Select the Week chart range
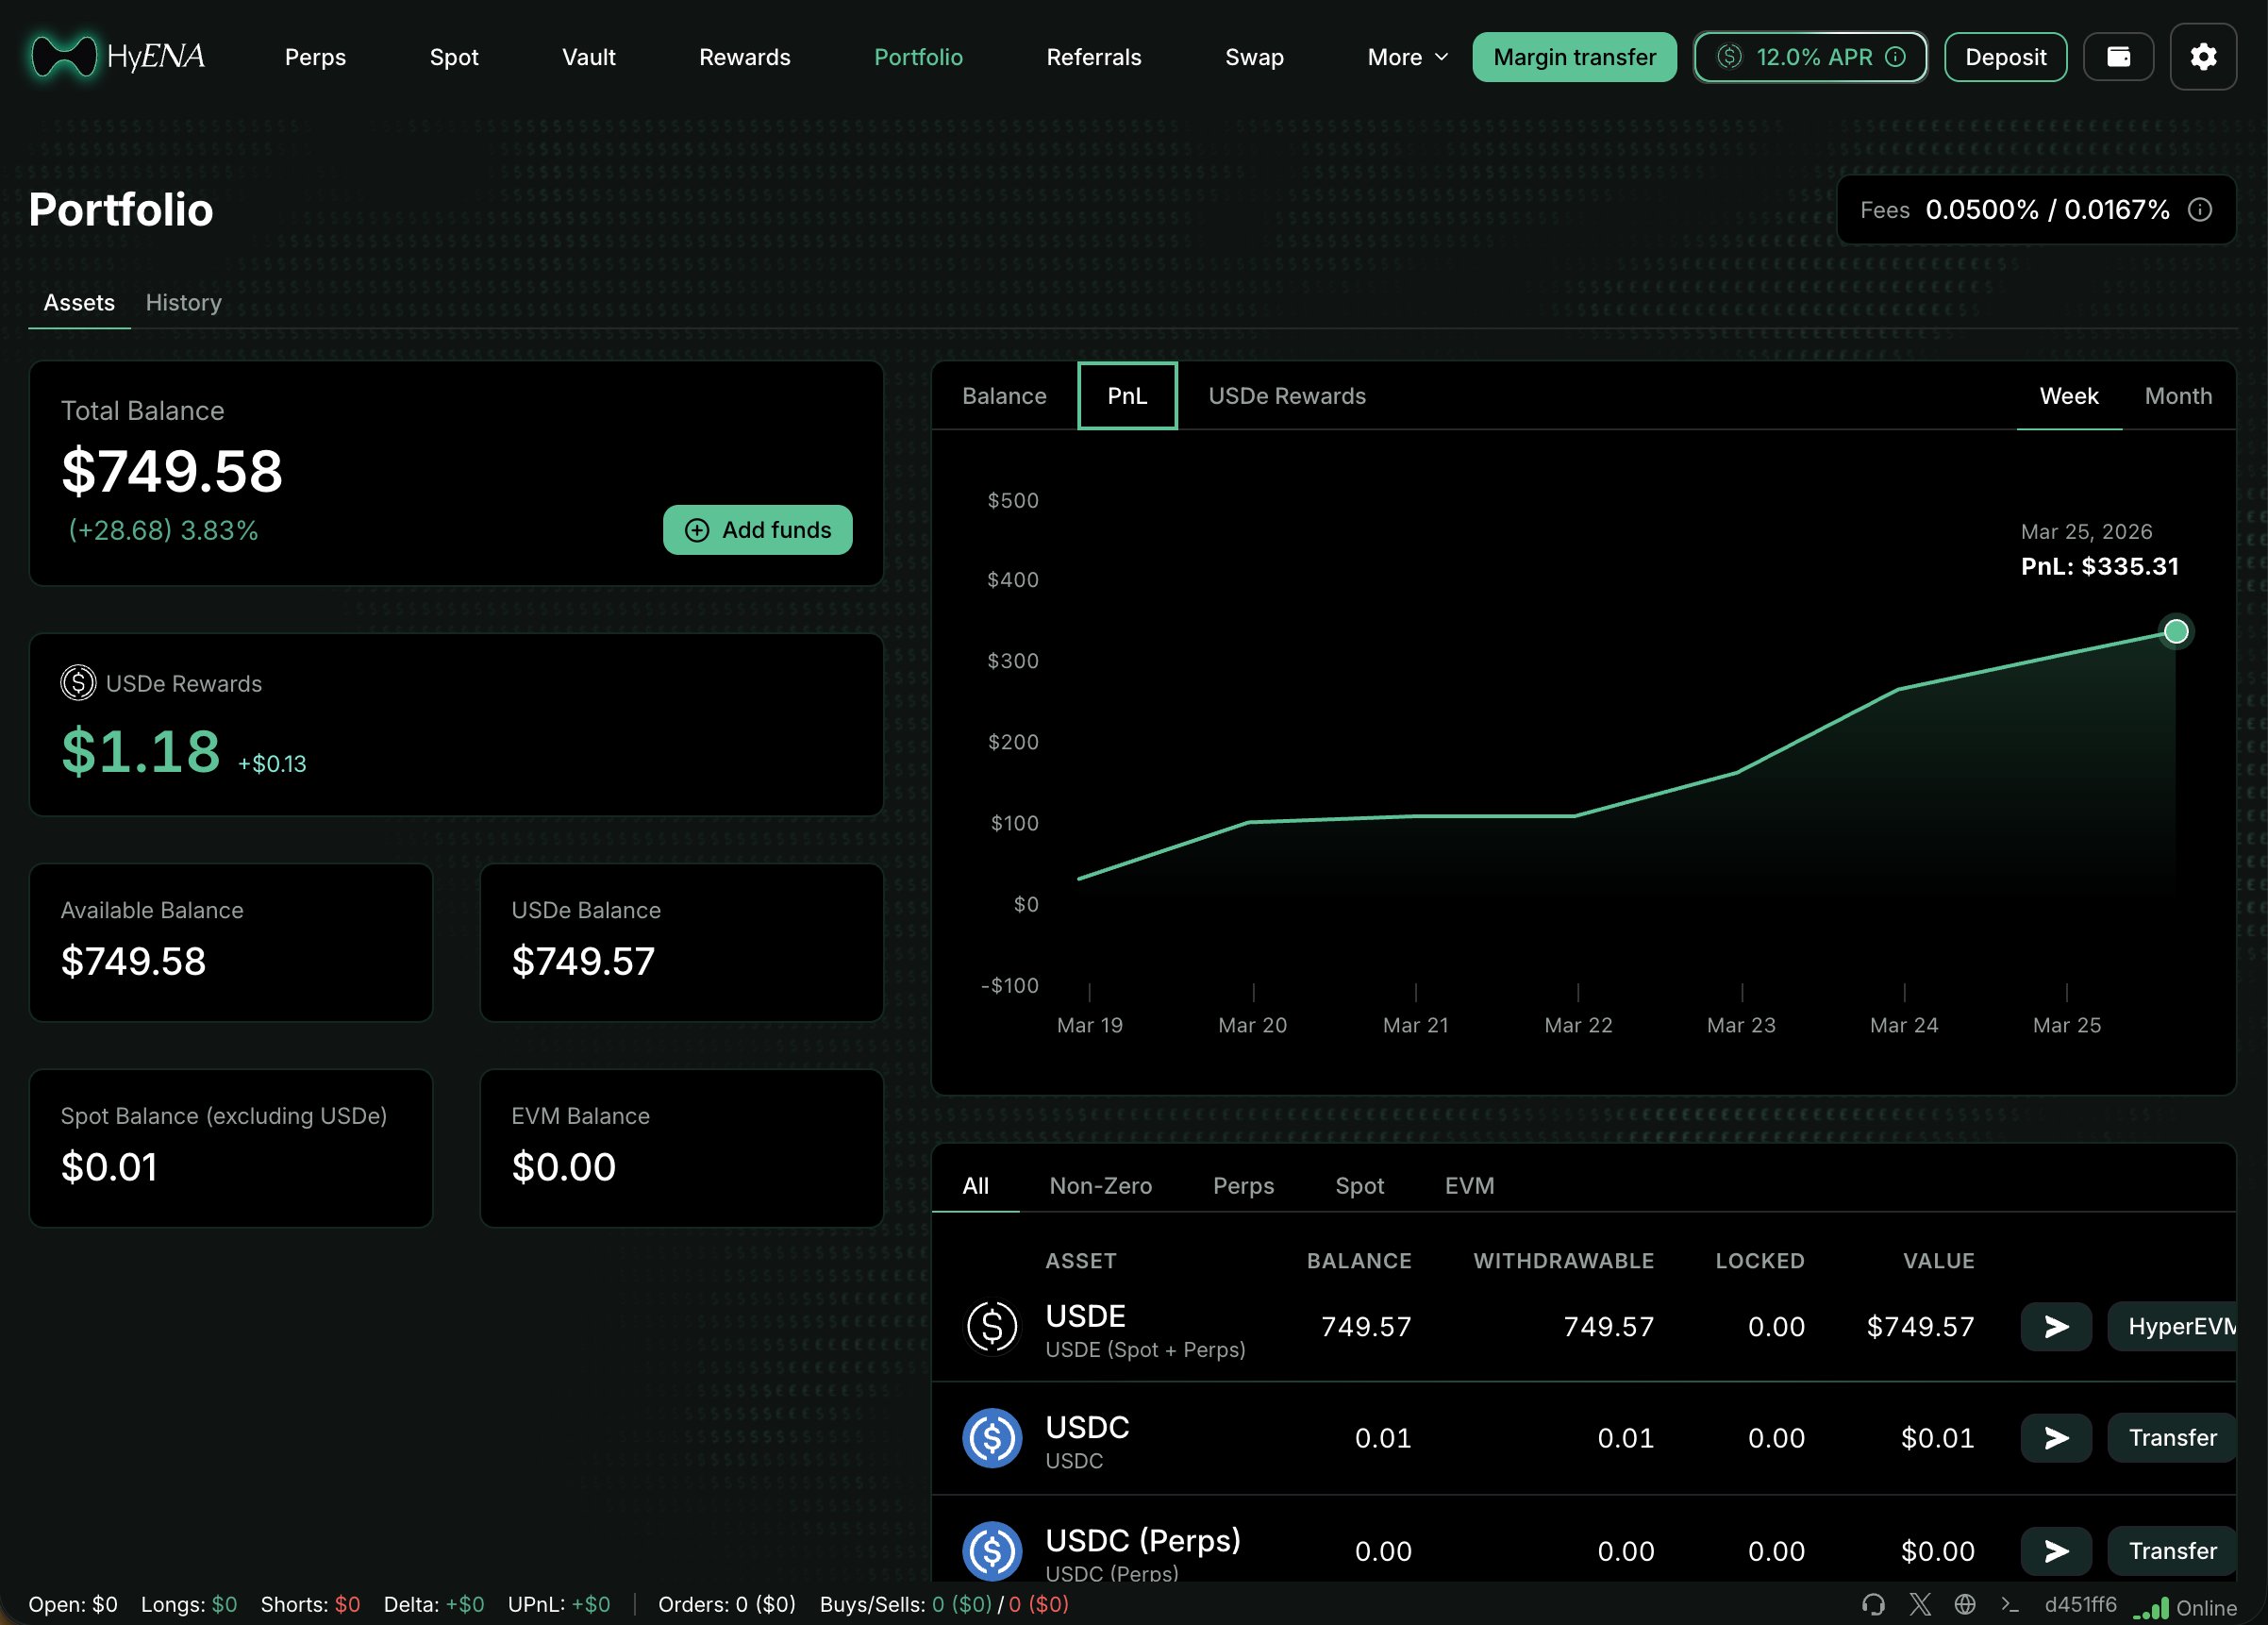This screenshot has height=1625, width=2268. pos(2068,396)
